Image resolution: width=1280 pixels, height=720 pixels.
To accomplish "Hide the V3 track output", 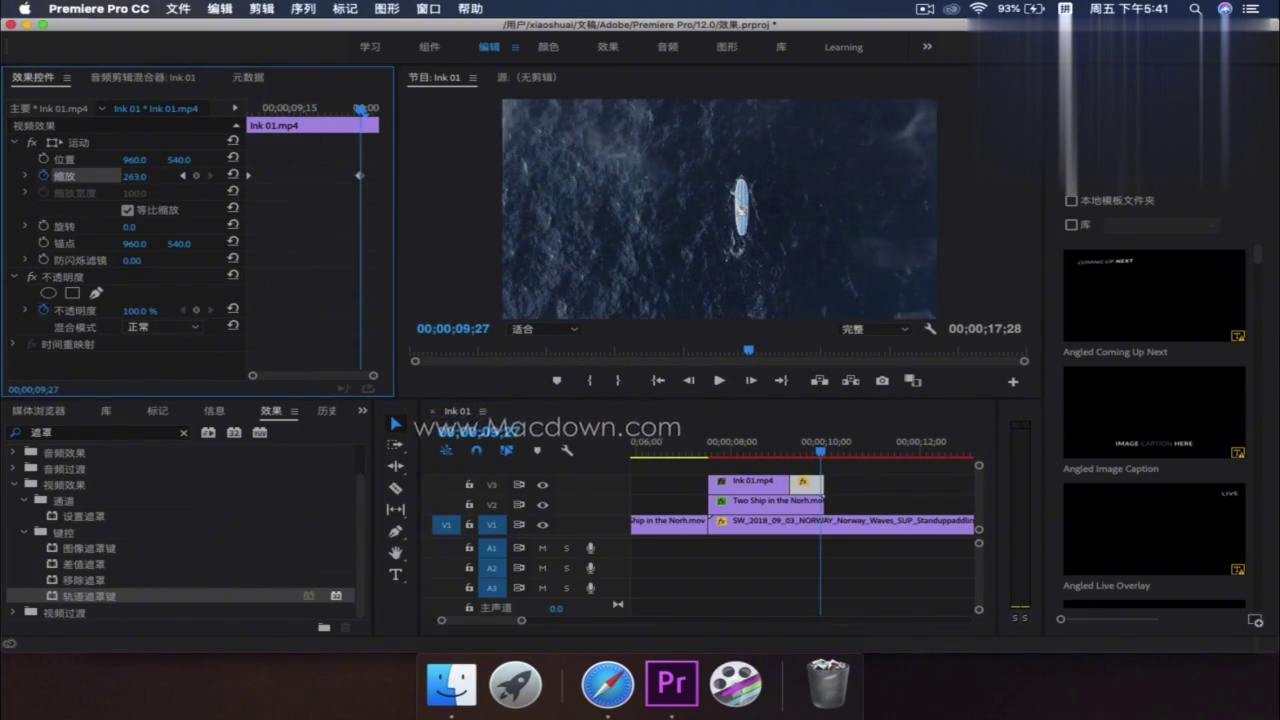I will (x=543, y=485).
